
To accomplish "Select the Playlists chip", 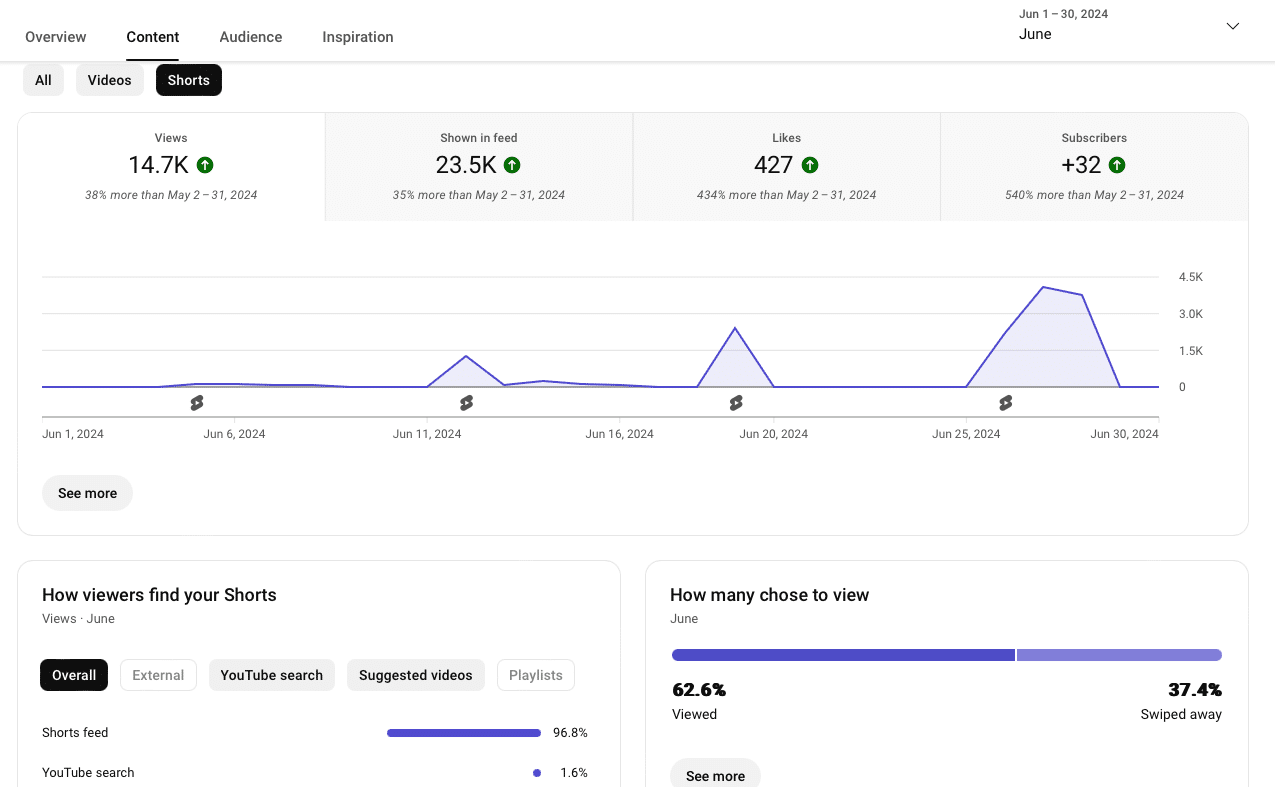I will [536, 675].
